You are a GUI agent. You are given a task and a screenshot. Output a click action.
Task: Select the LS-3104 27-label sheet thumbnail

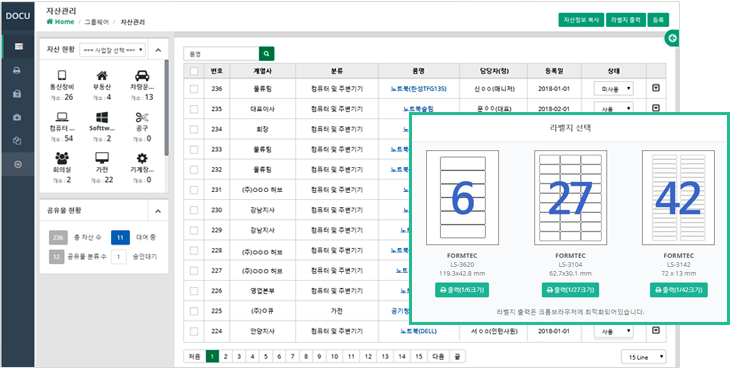click(570, 198)
